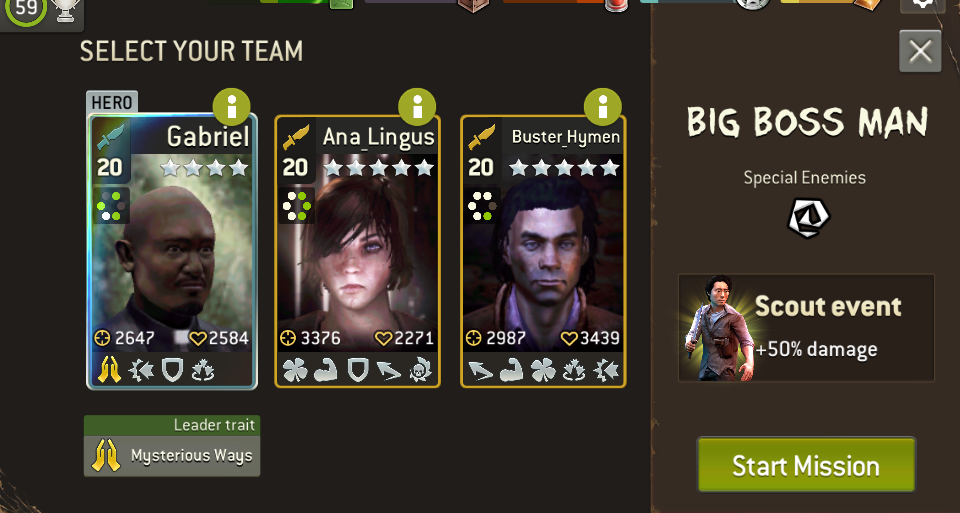Click the Start Mission button
This screenshot has height=513, width=960.
[x=806, y=465]
